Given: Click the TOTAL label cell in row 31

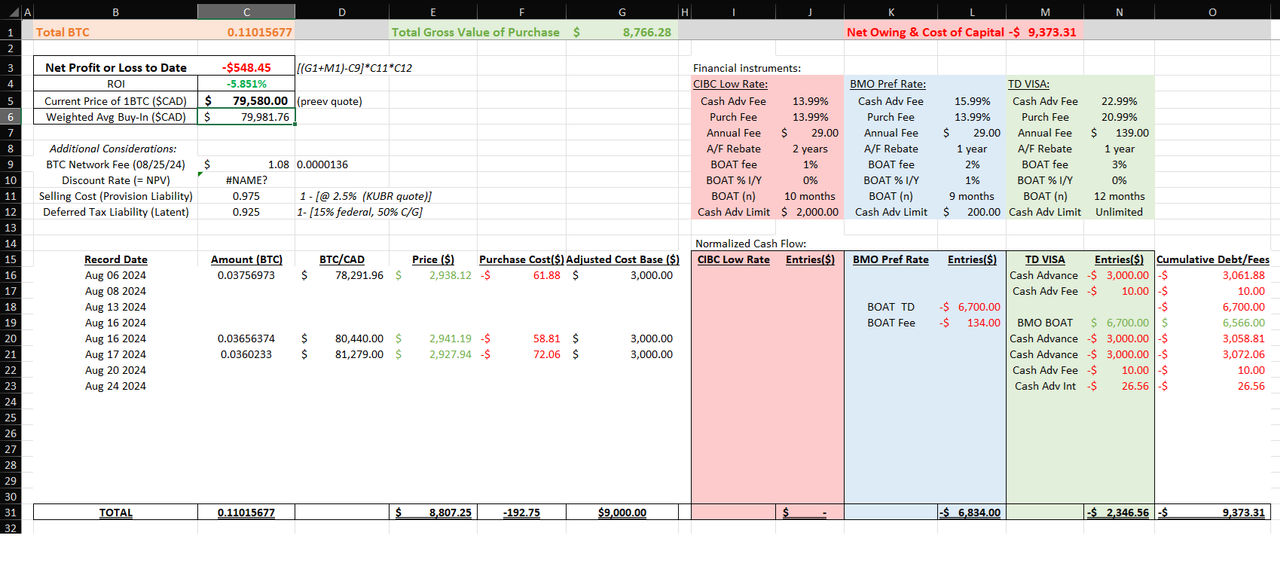Looking at the screenshot, I should 115,513.
